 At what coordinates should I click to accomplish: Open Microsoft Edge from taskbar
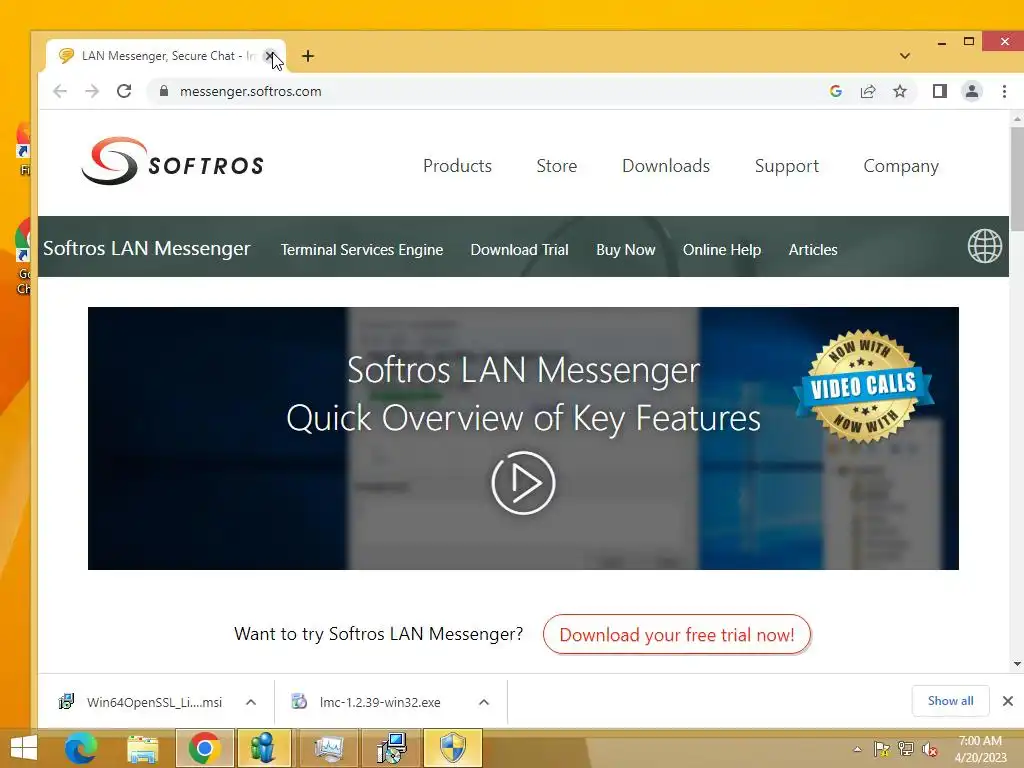click(80, 748)
